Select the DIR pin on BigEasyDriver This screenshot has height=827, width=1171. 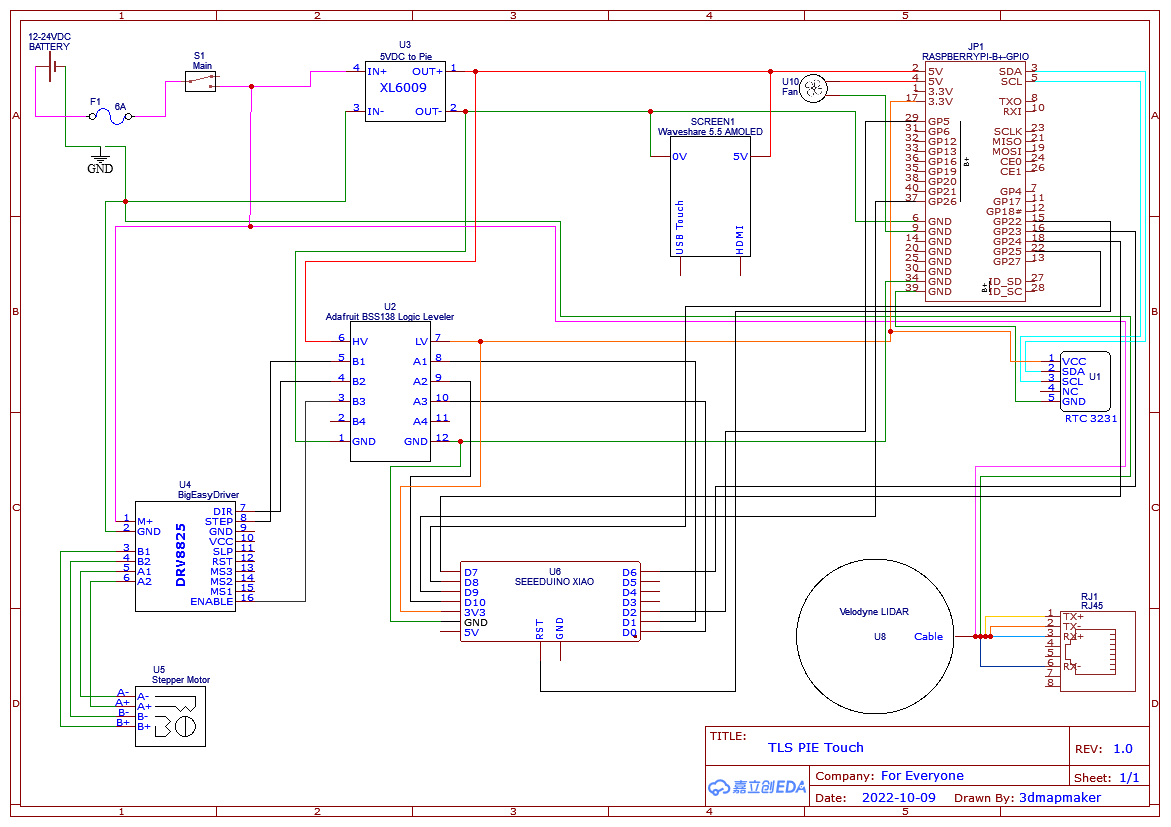(x=223, y=512)
